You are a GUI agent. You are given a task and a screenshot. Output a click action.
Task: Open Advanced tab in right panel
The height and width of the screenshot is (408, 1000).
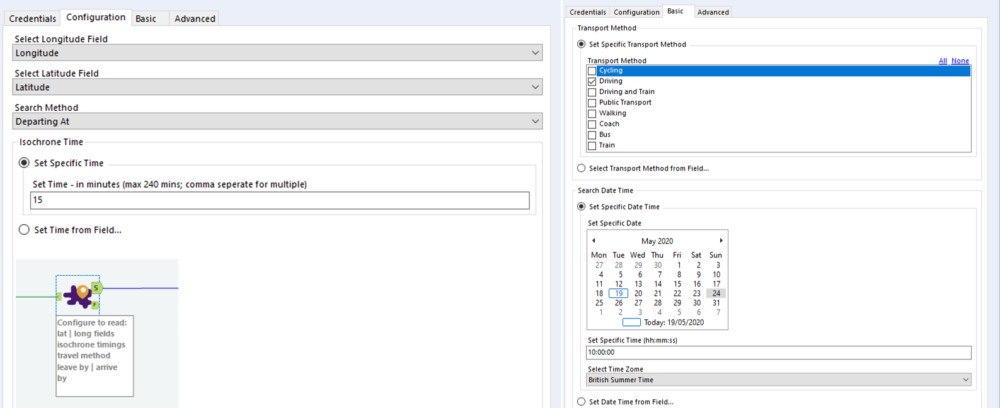pos(712,12)
